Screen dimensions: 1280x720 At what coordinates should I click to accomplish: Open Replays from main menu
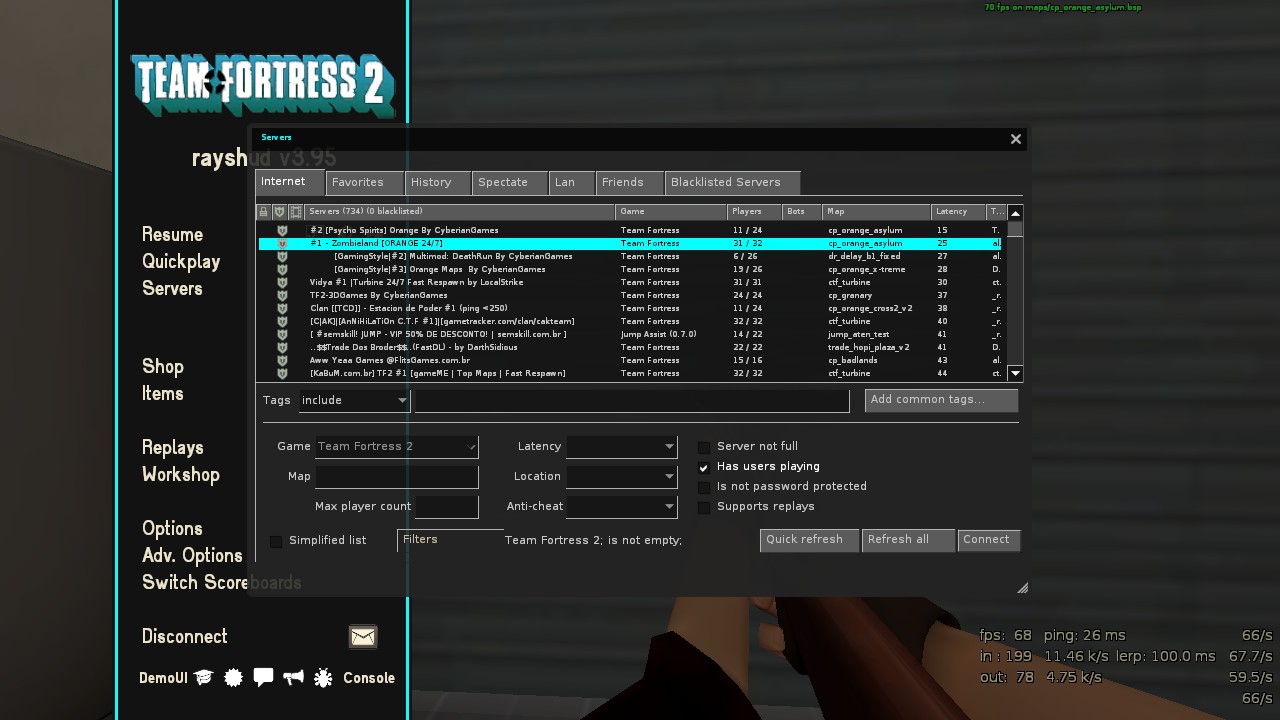tap(173, 448)
